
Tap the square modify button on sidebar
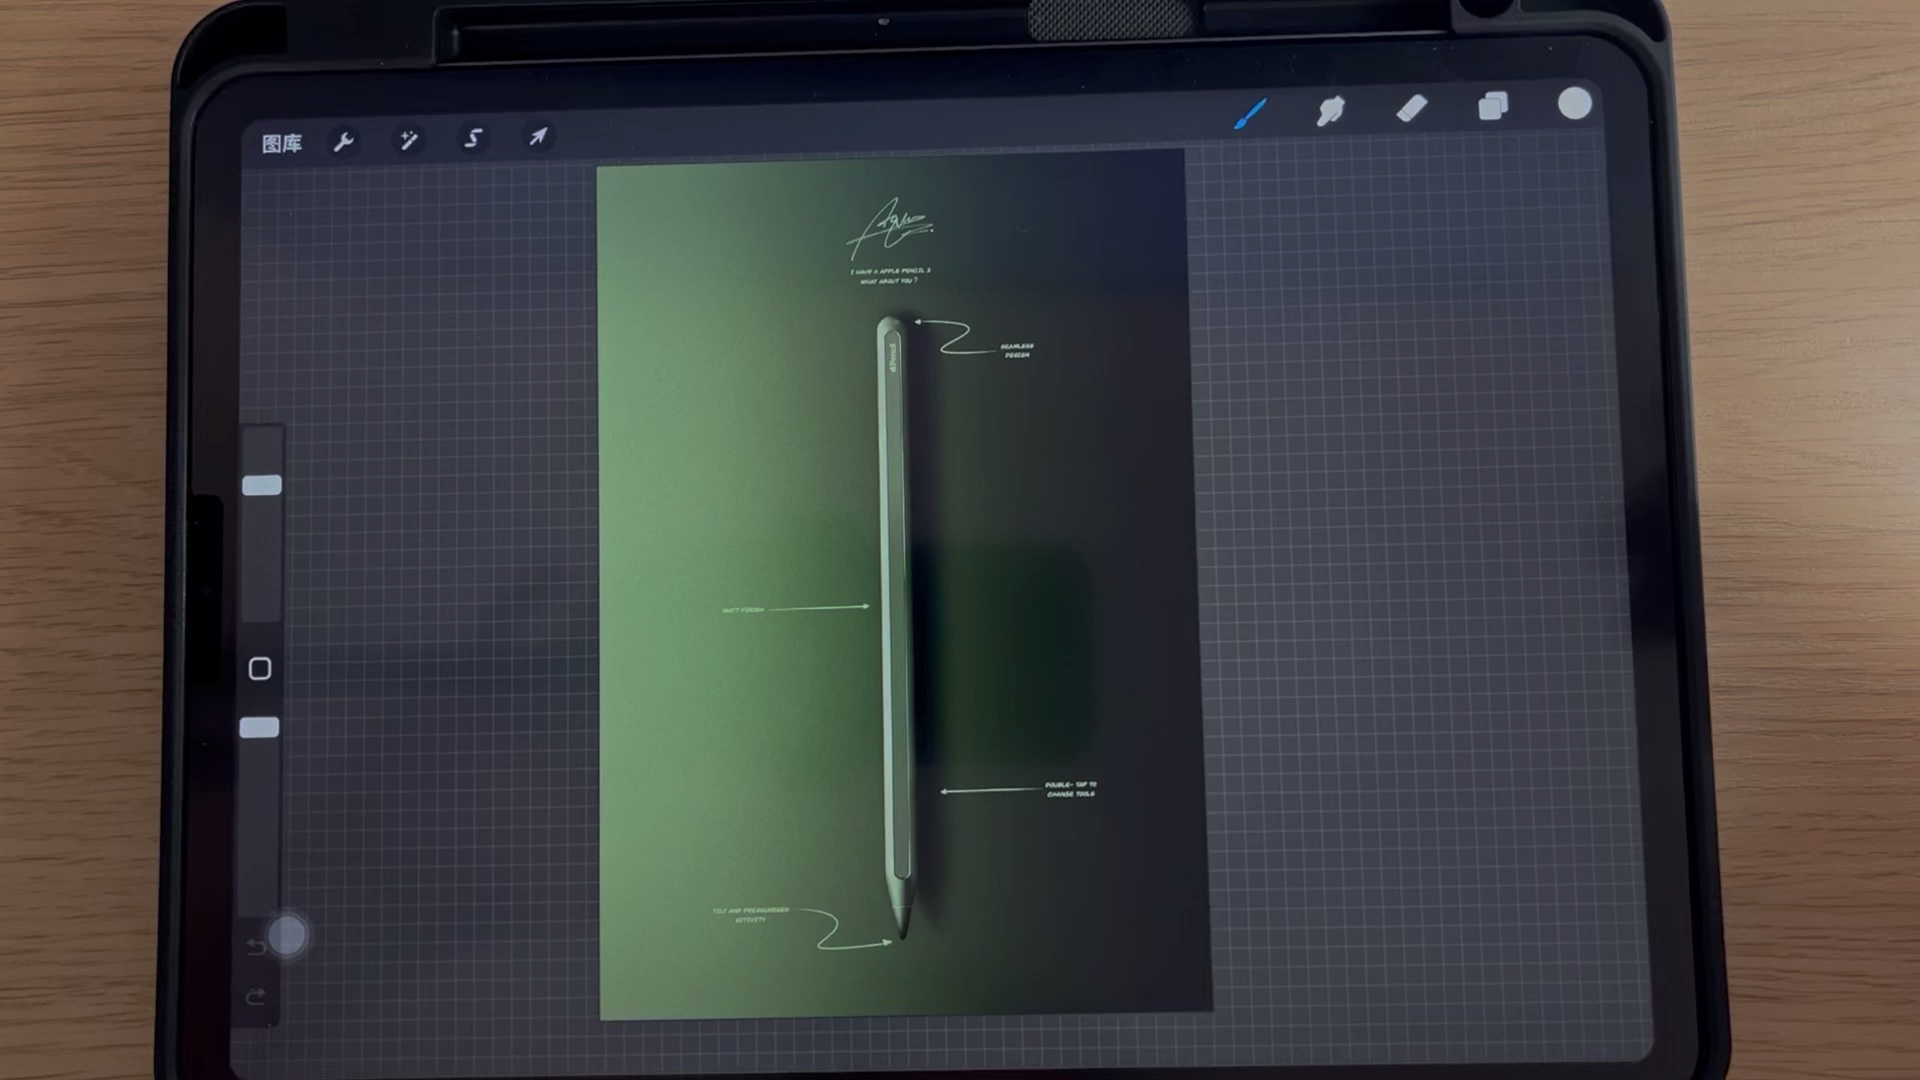(260, 668)
